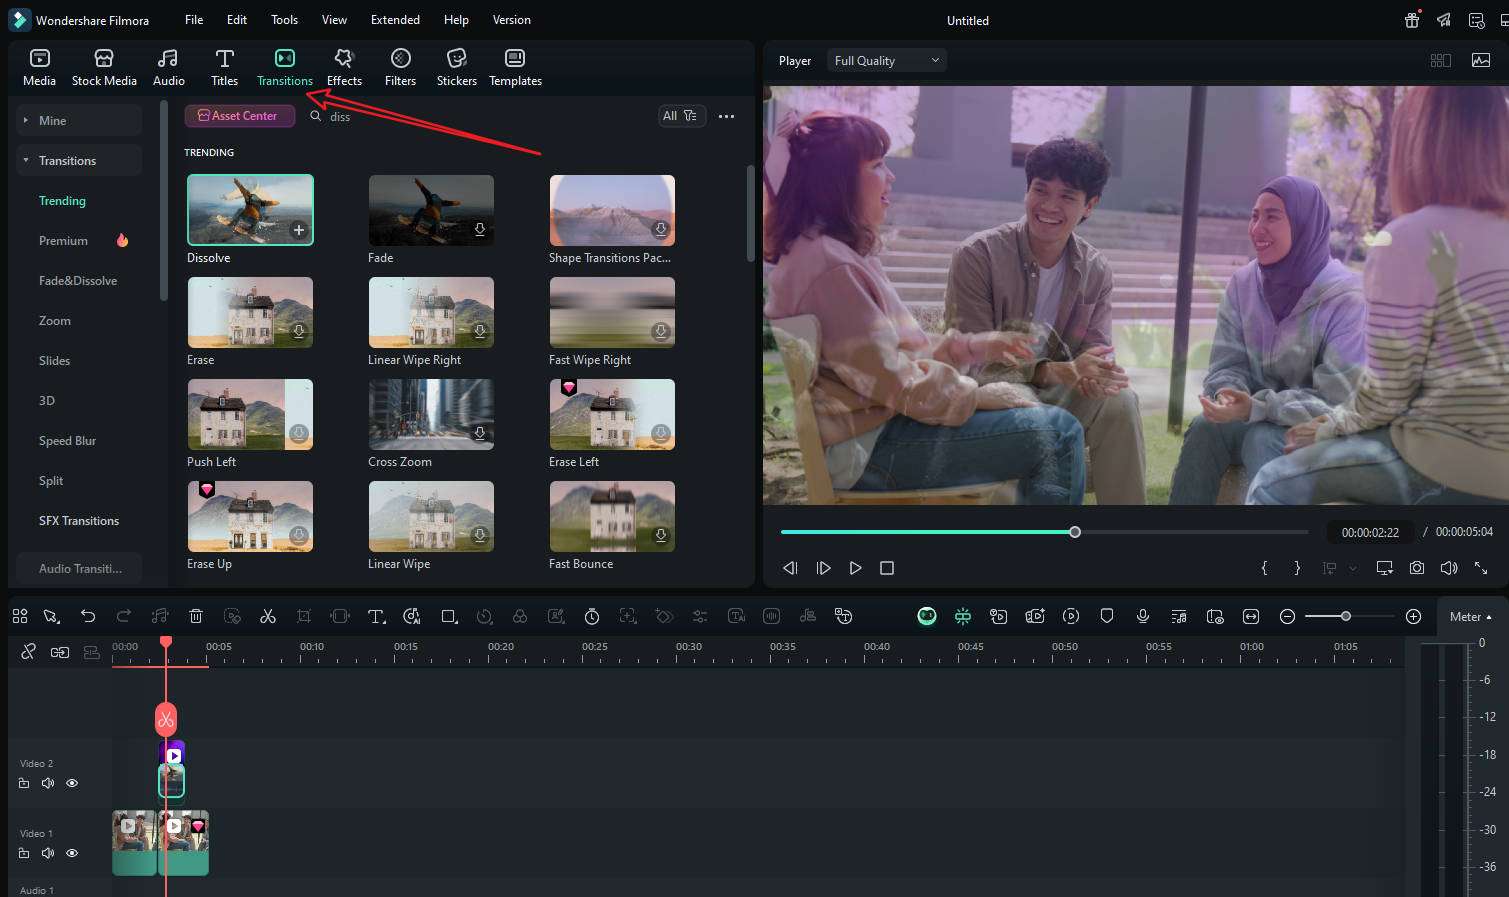Select the Cross Zoom transition thumbnail

431,414
